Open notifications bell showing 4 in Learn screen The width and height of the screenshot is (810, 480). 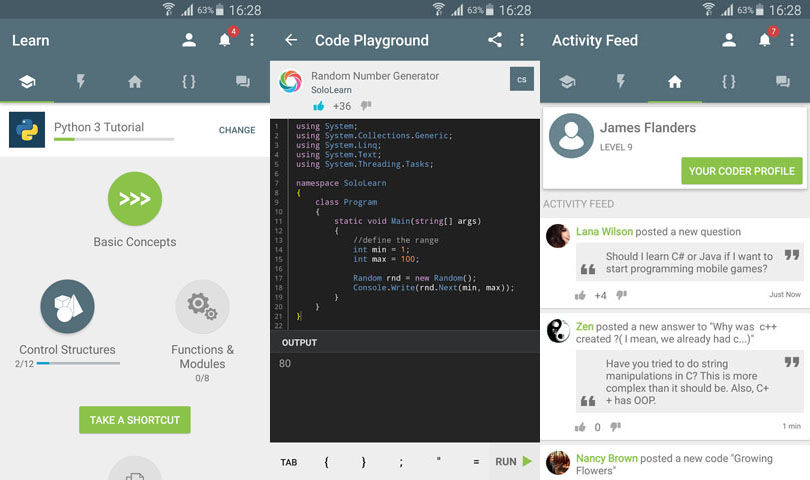226,39
